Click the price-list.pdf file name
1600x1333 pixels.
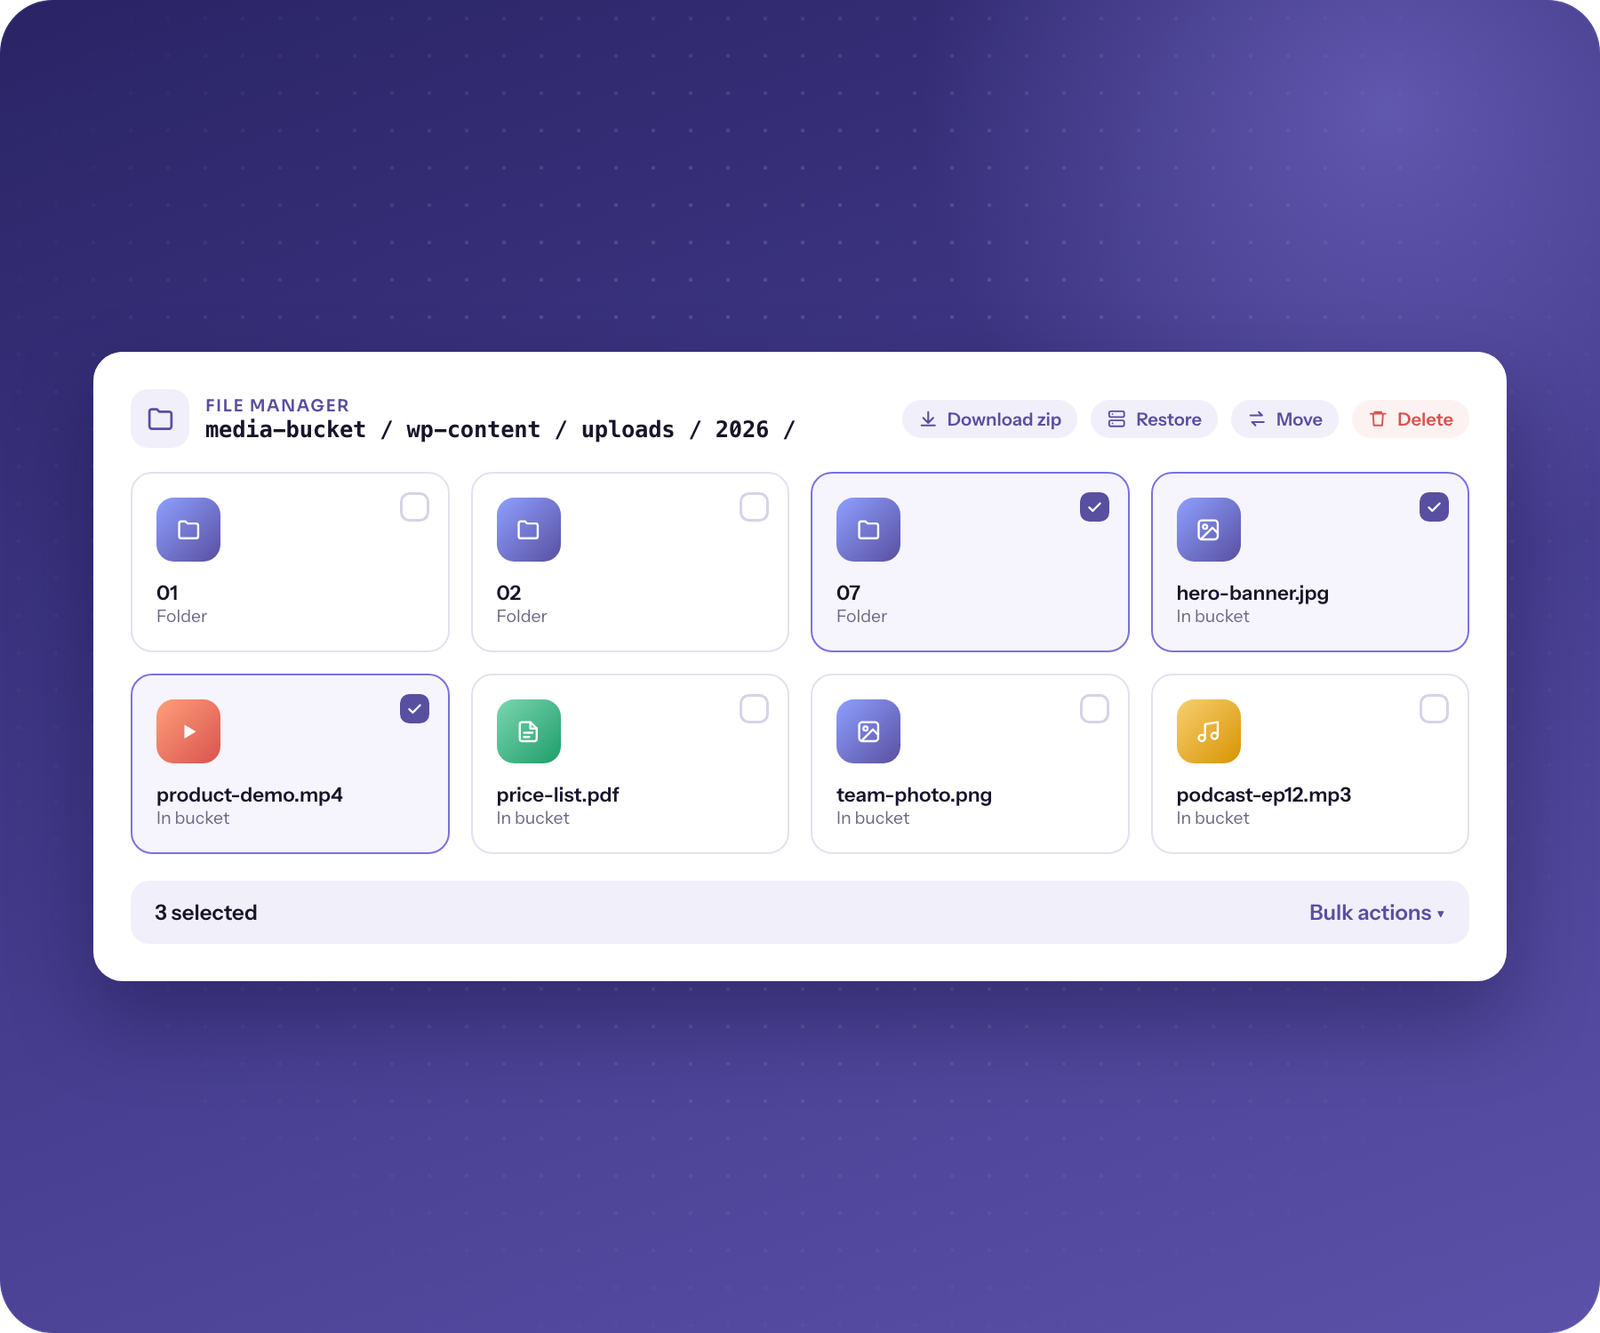(557, 795)
